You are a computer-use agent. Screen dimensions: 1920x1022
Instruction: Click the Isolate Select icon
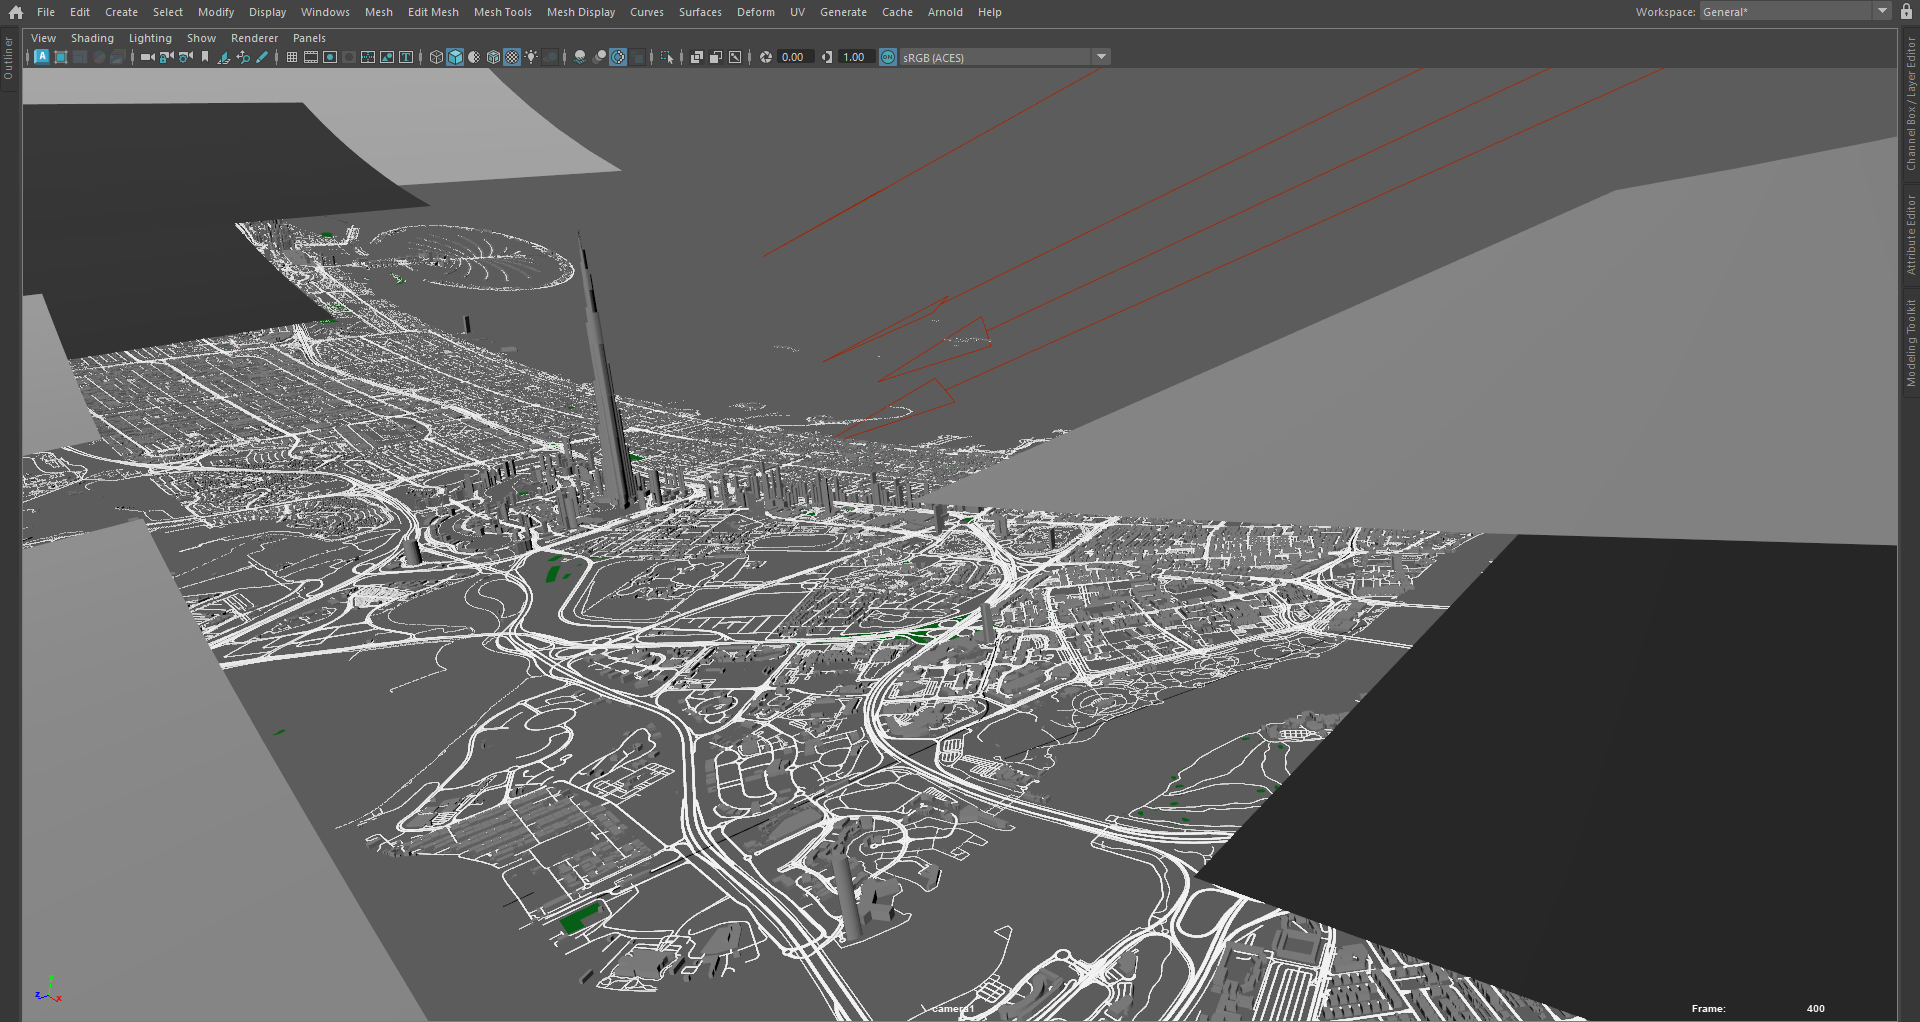667,57
